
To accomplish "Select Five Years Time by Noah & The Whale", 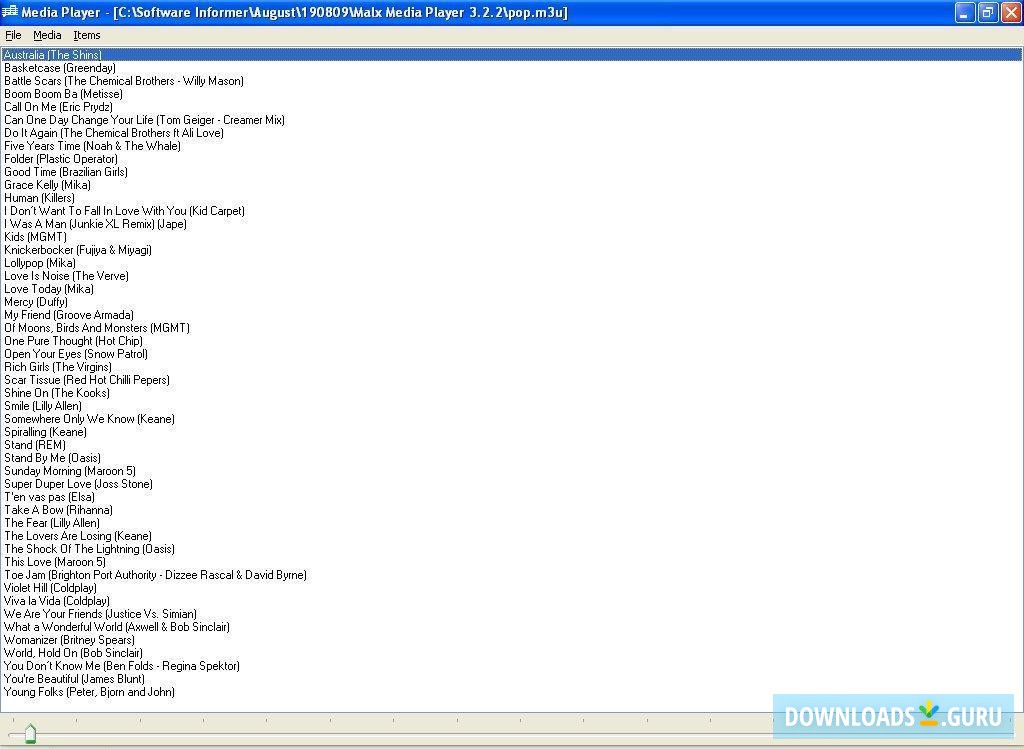I will [91, 146].
